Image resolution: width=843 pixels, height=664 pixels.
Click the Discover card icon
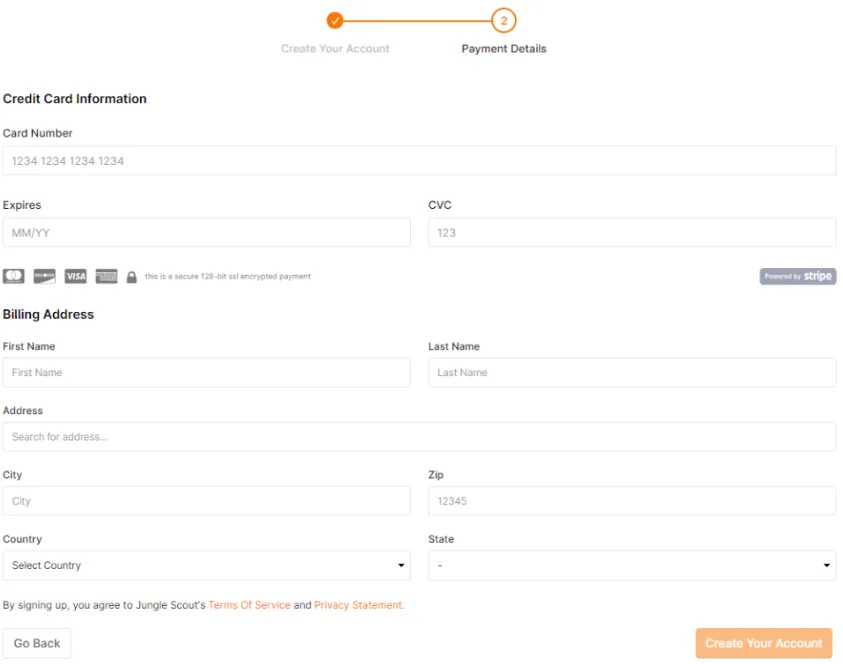pos(45,276)
